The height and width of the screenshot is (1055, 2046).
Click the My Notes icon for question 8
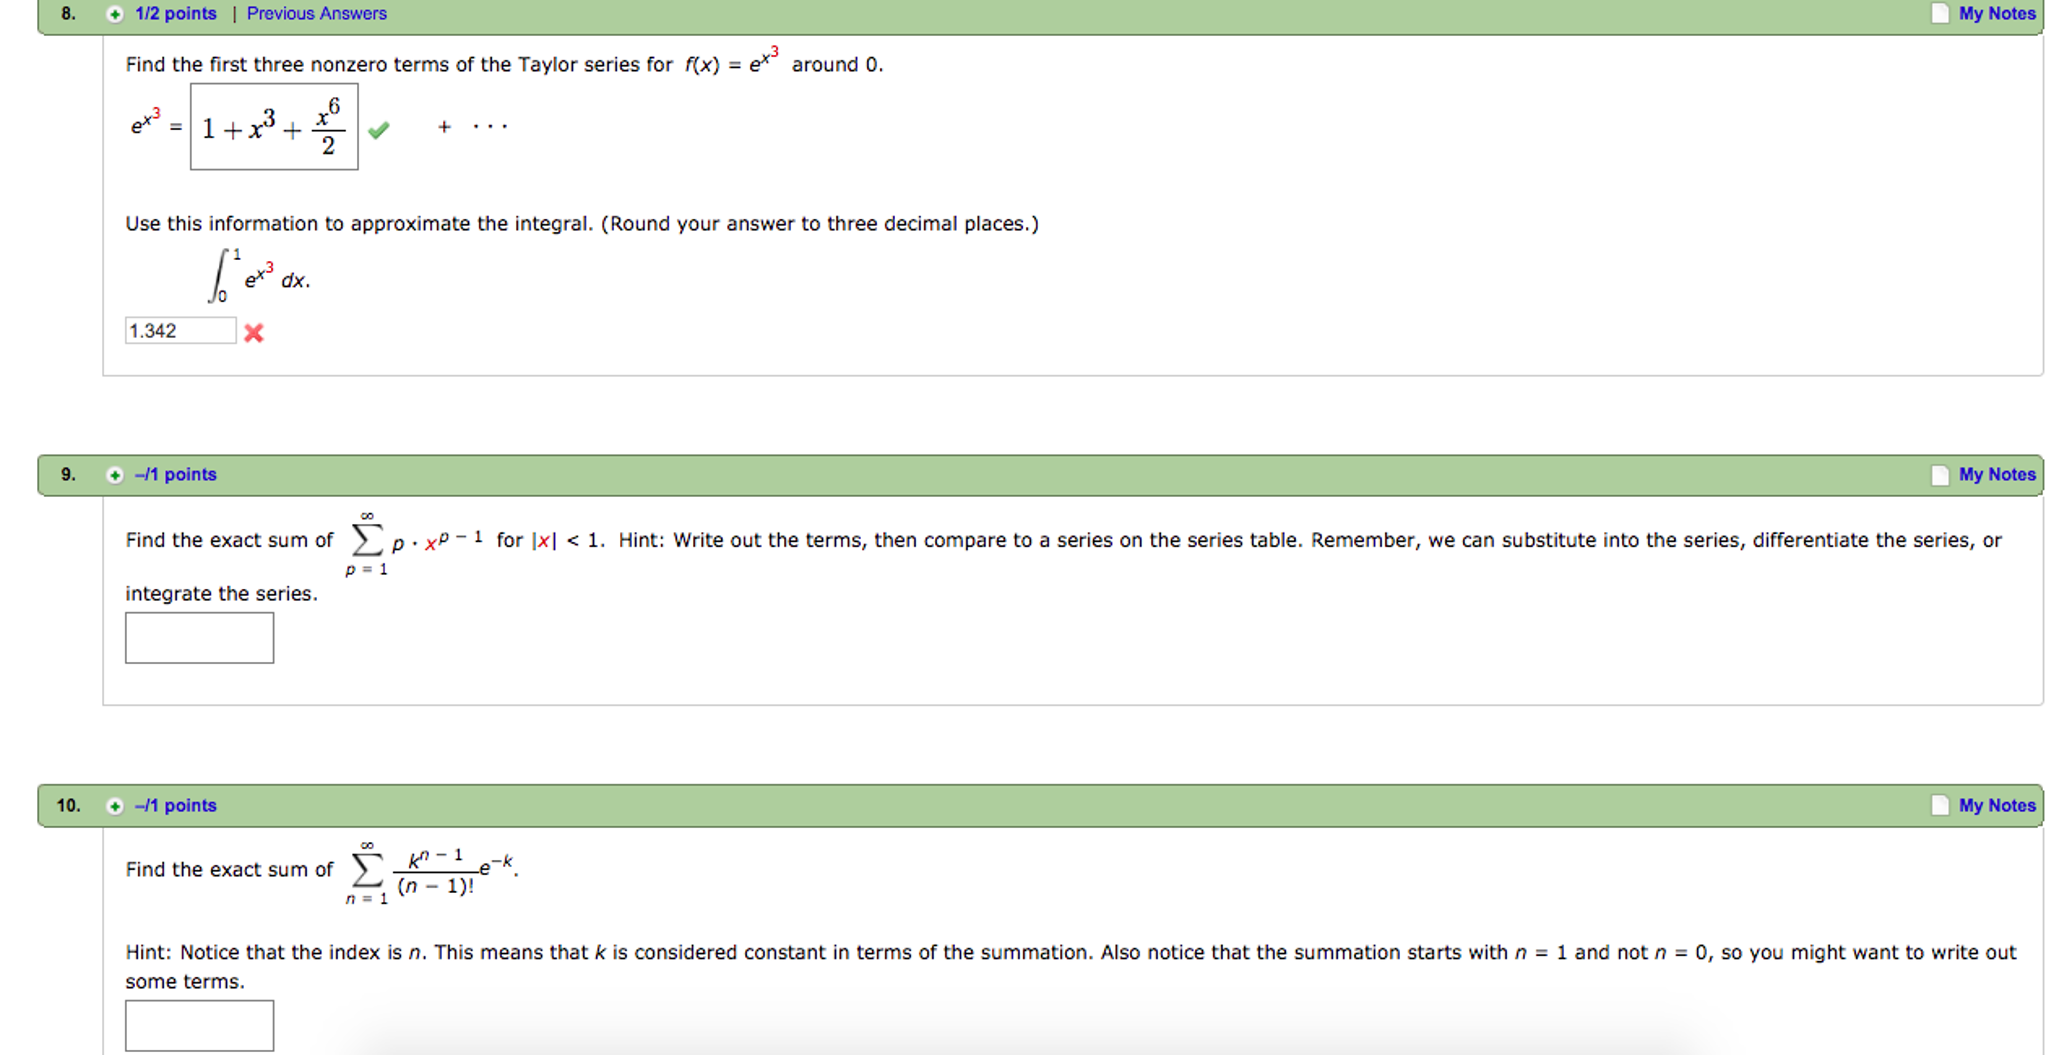(x=1938, y=13)
